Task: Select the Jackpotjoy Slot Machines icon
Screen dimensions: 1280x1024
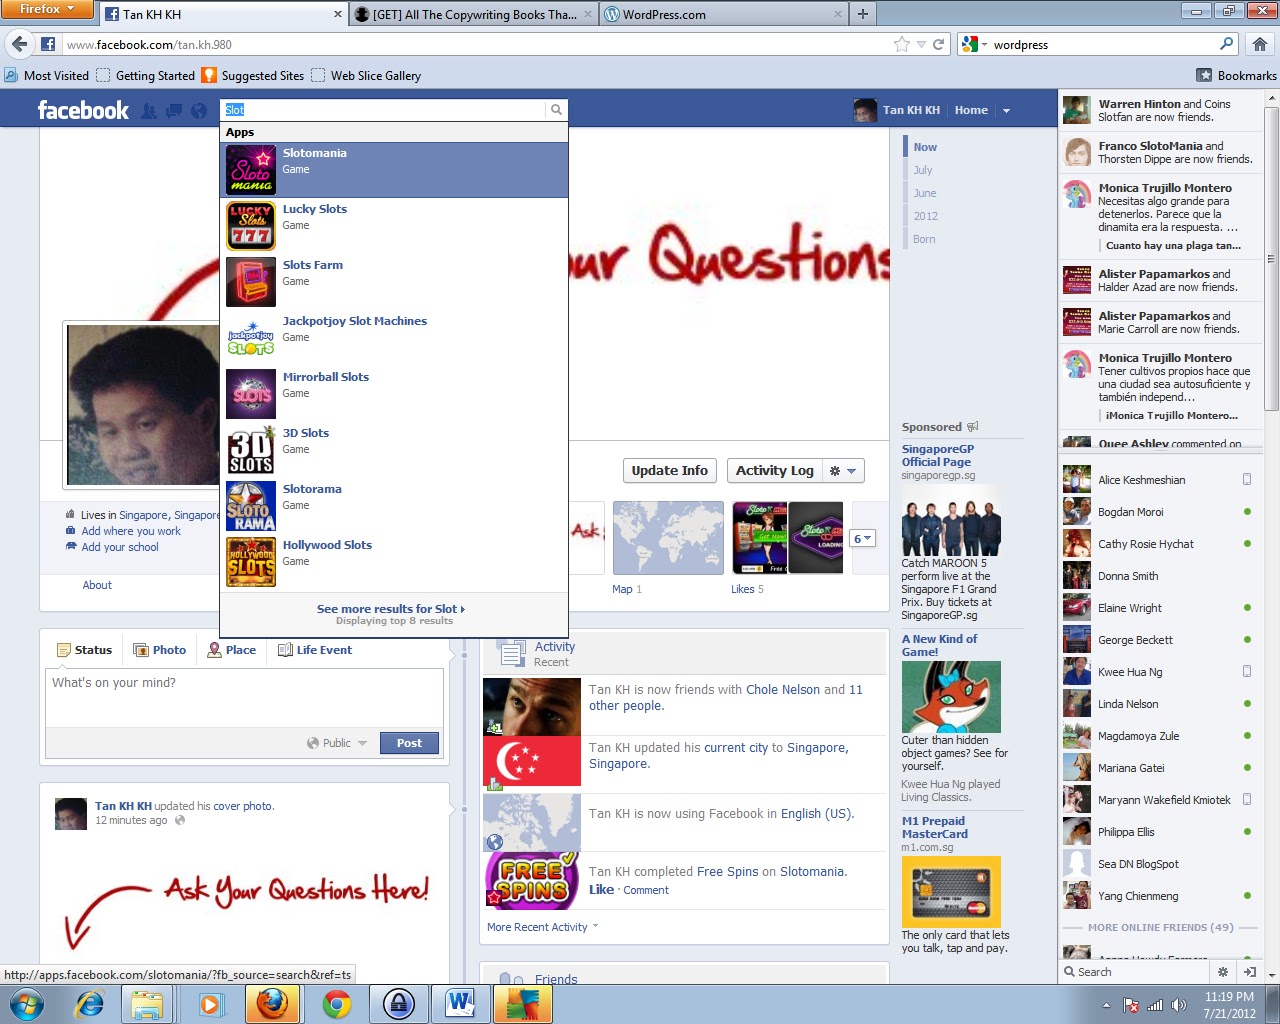Action: pyautogui.click(x=251, y=338)
